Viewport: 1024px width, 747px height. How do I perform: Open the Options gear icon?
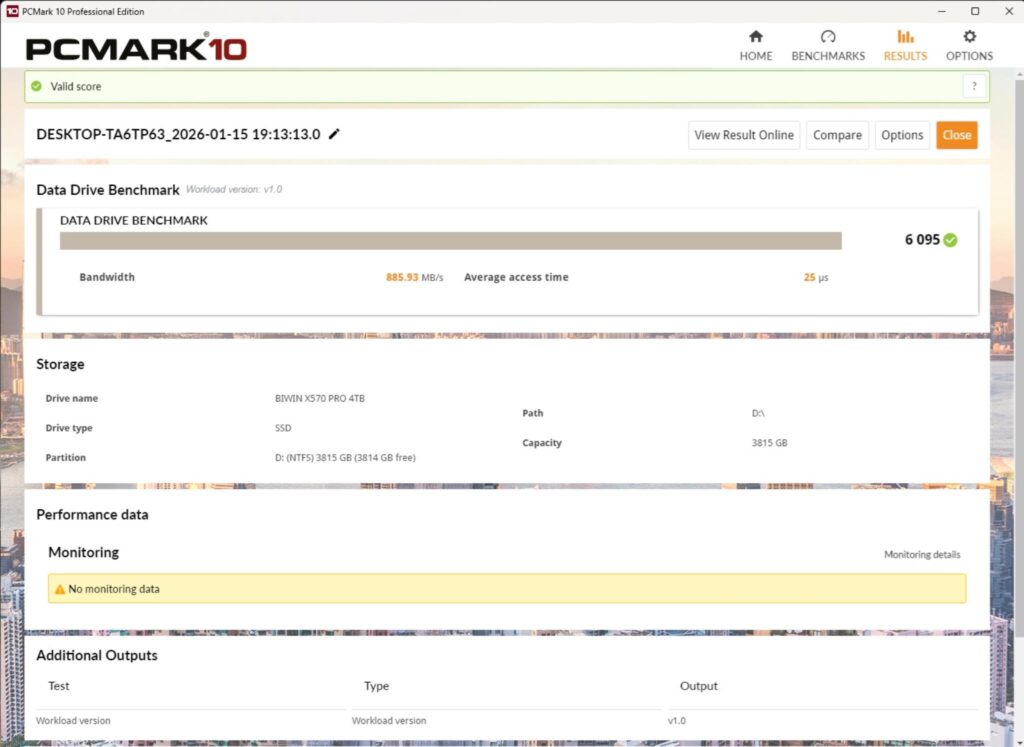969,36
